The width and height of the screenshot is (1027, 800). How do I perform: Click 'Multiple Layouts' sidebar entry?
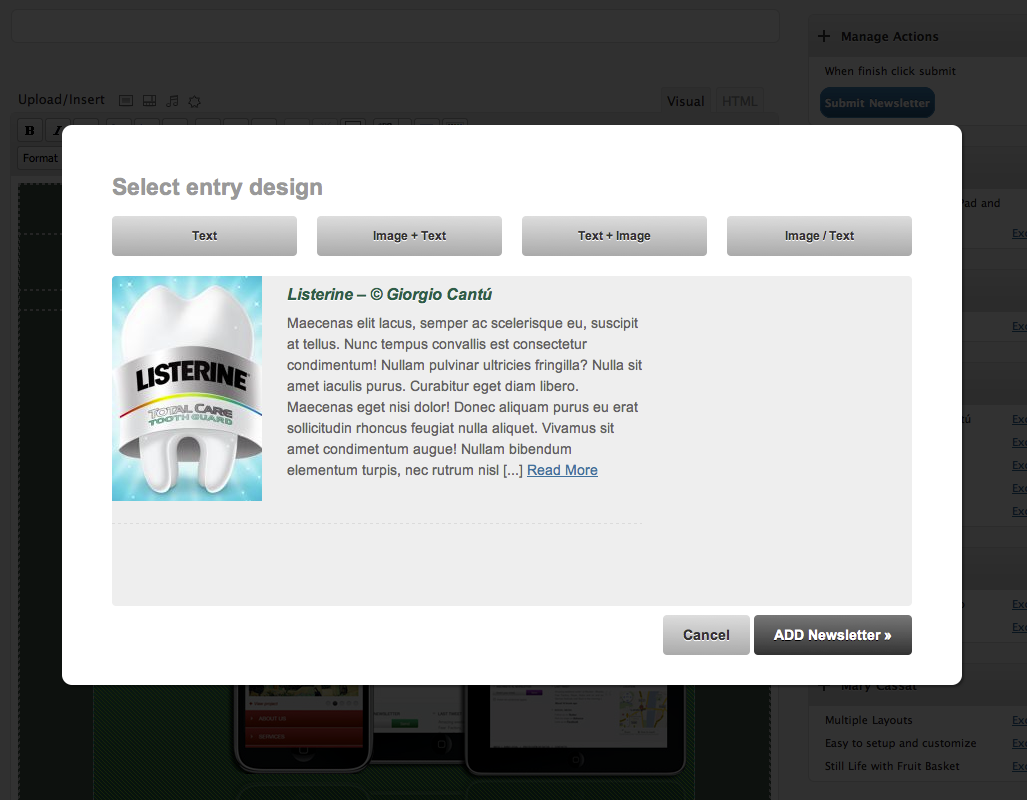(868, 720)
